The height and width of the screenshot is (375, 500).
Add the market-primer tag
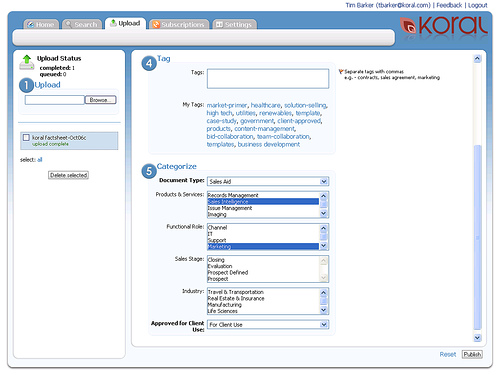click(227, 105)
